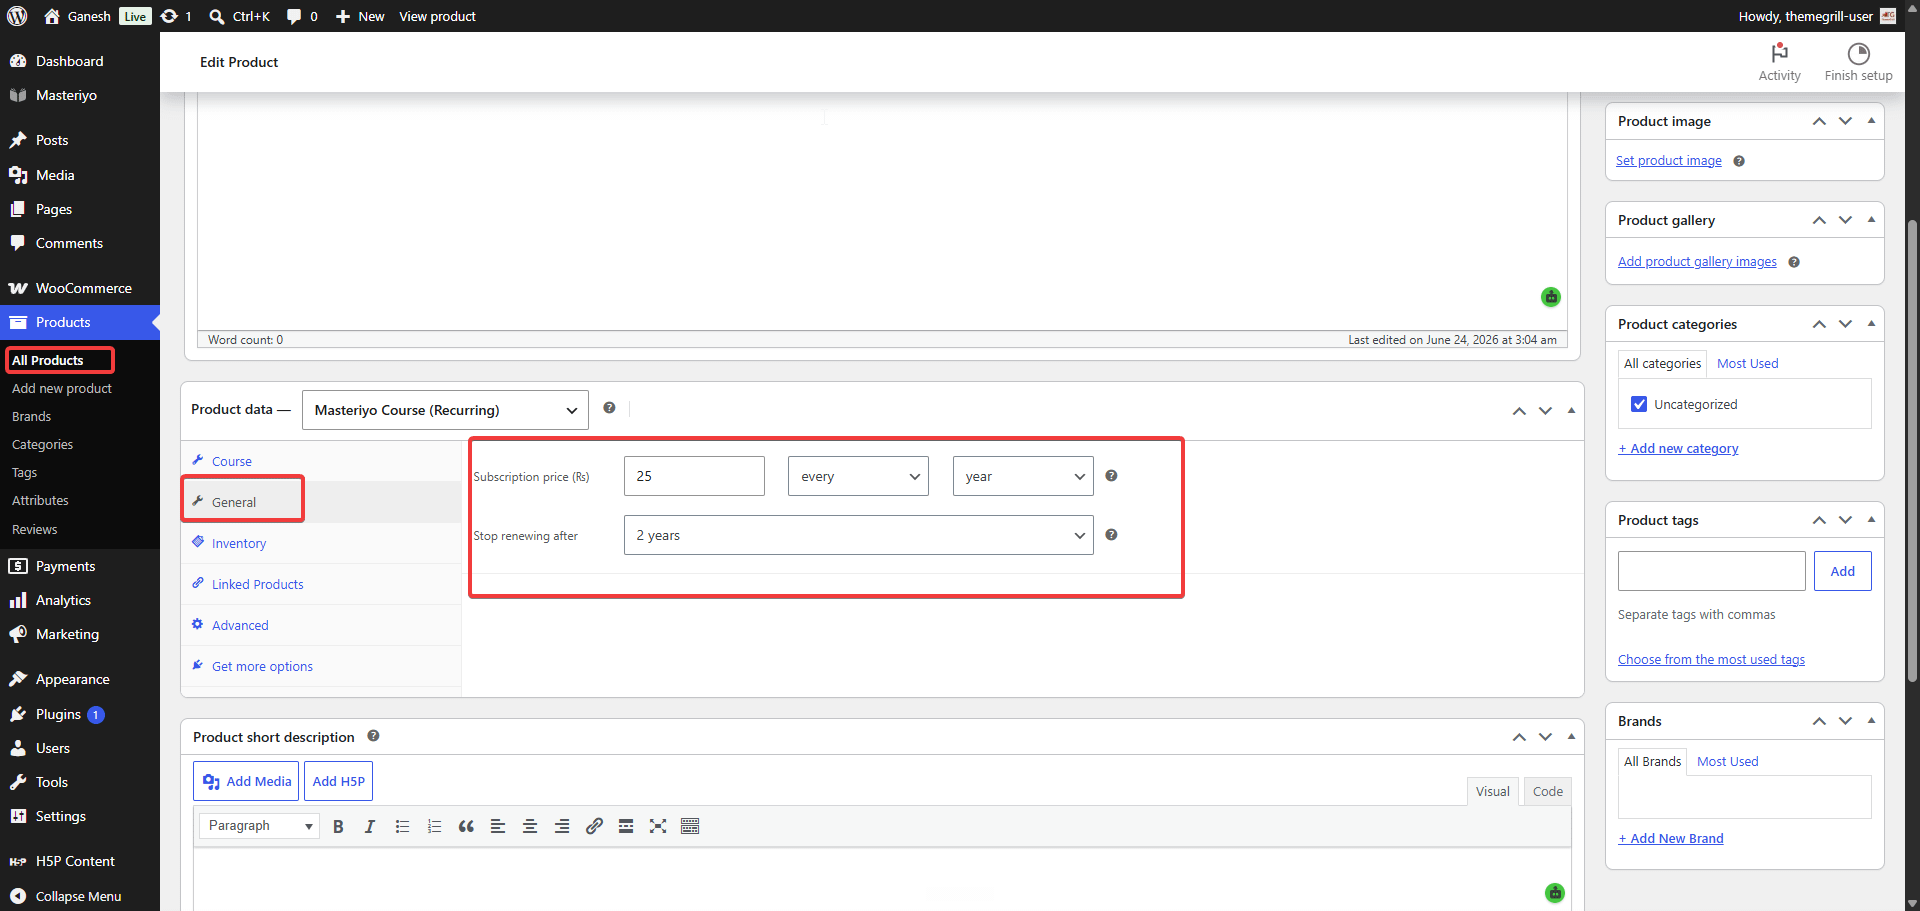Click the Subscription price input field
This screenshot has width=1920, height=911.
tap(694, 476)
